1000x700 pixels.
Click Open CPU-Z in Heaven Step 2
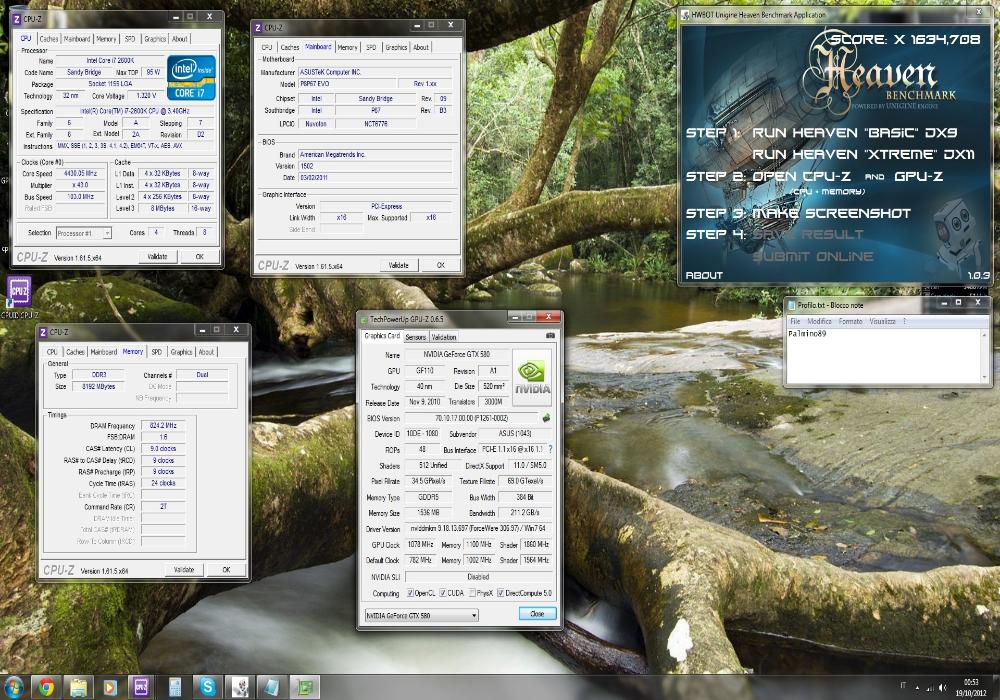(802, 177)
